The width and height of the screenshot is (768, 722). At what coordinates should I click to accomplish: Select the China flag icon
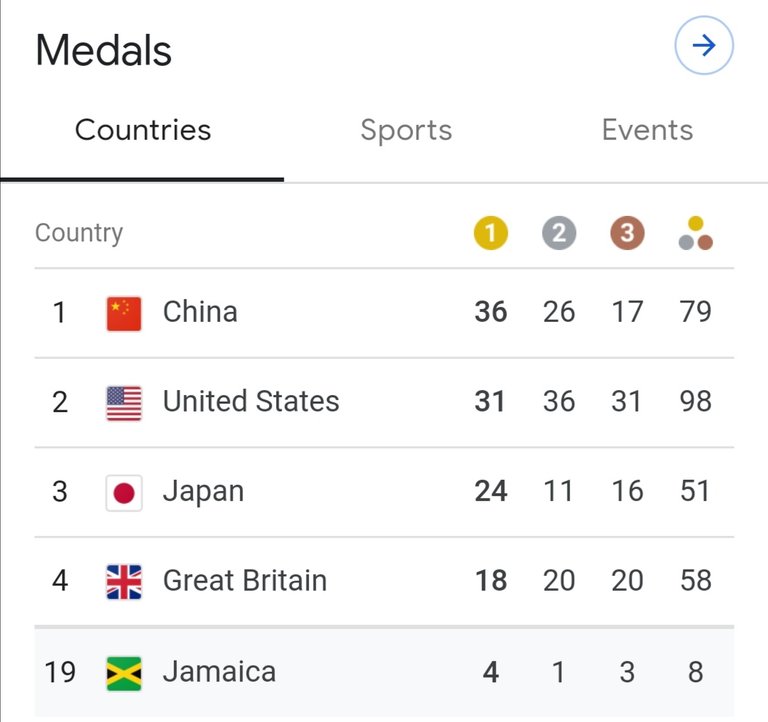pyautogui.click(x=124, y=313)
